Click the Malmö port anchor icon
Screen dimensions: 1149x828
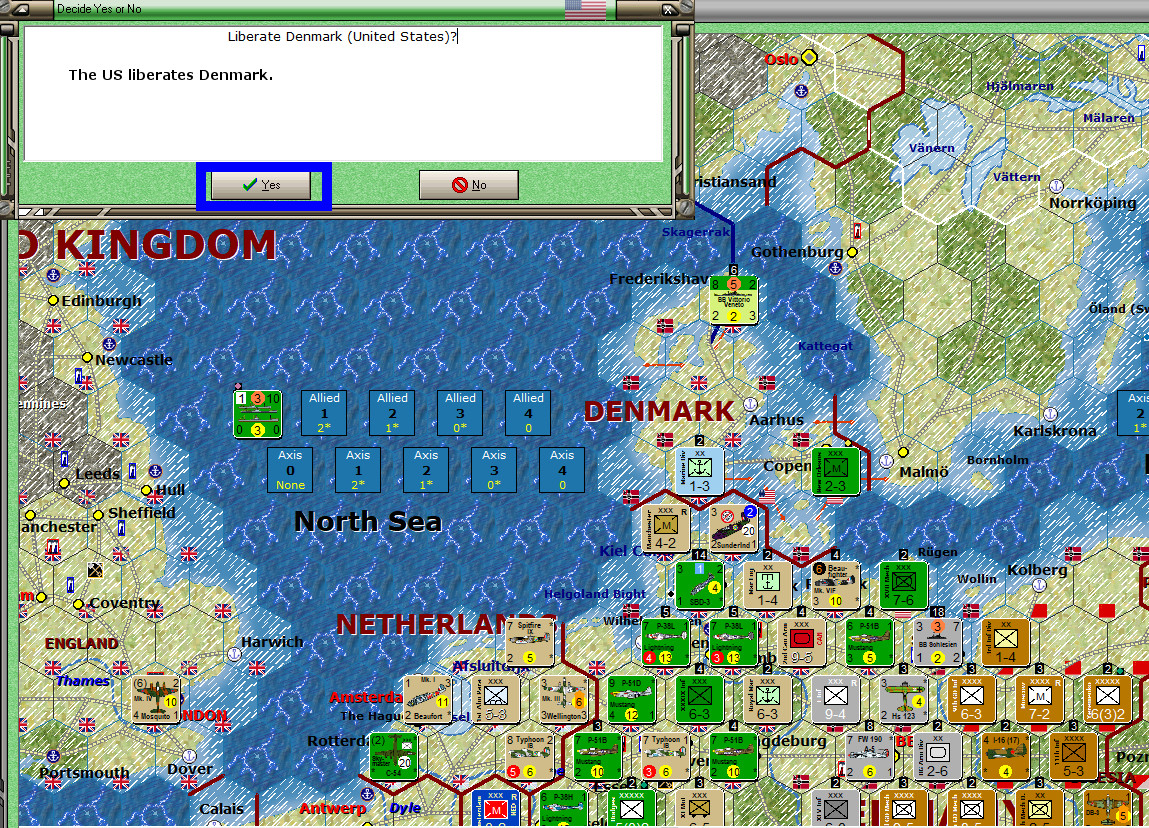[887, 461]
